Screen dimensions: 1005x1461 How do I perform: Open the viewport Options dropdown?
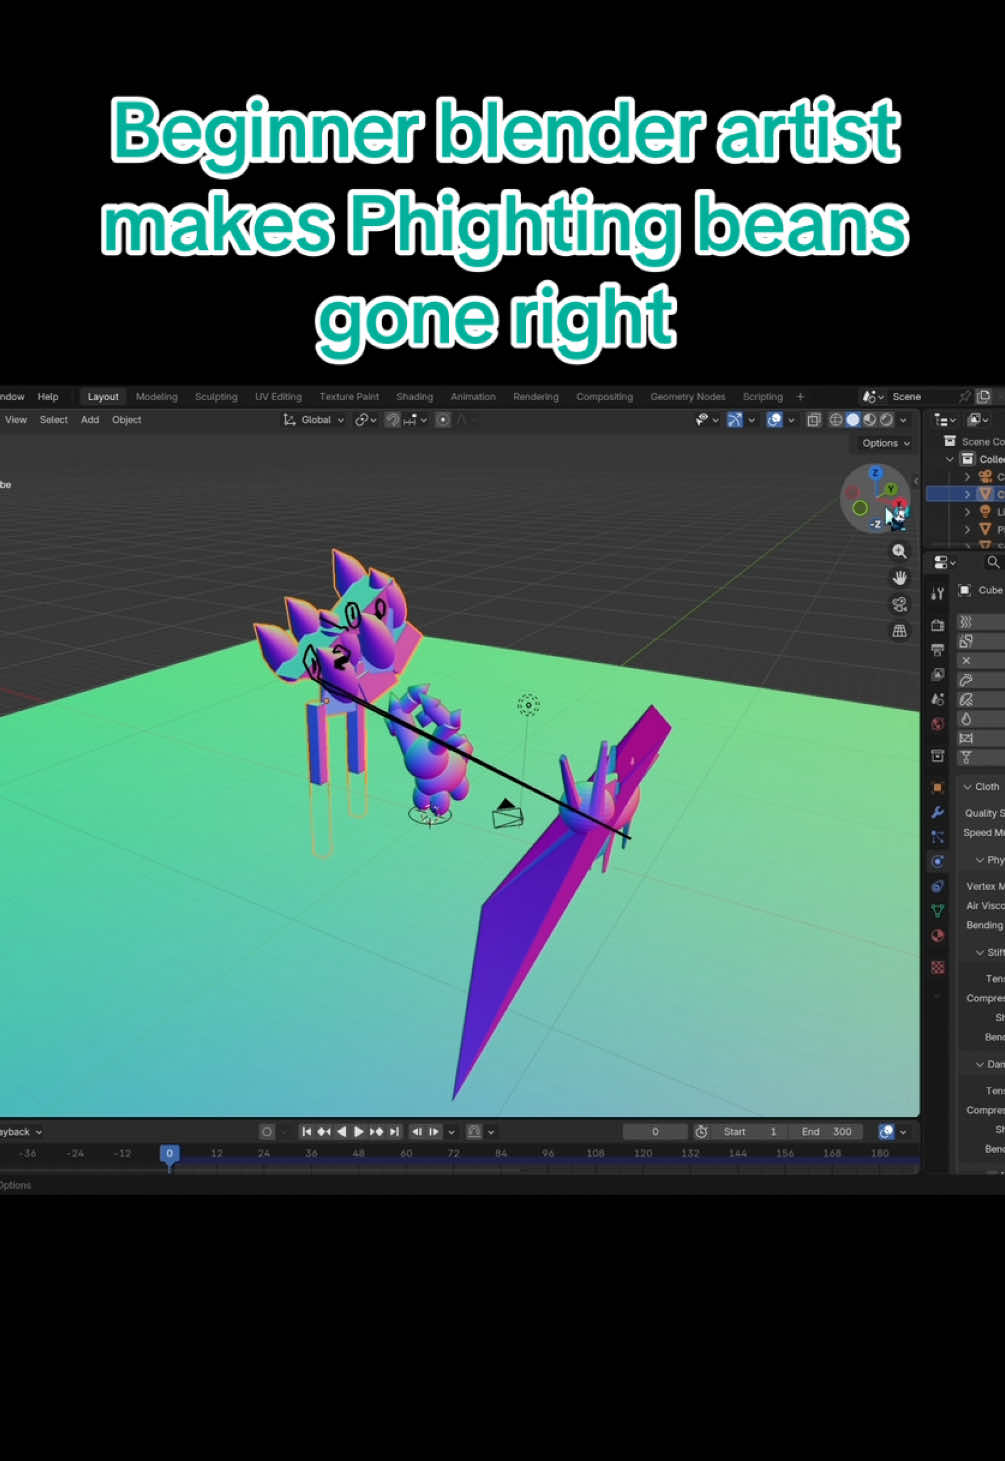(886, 443)
